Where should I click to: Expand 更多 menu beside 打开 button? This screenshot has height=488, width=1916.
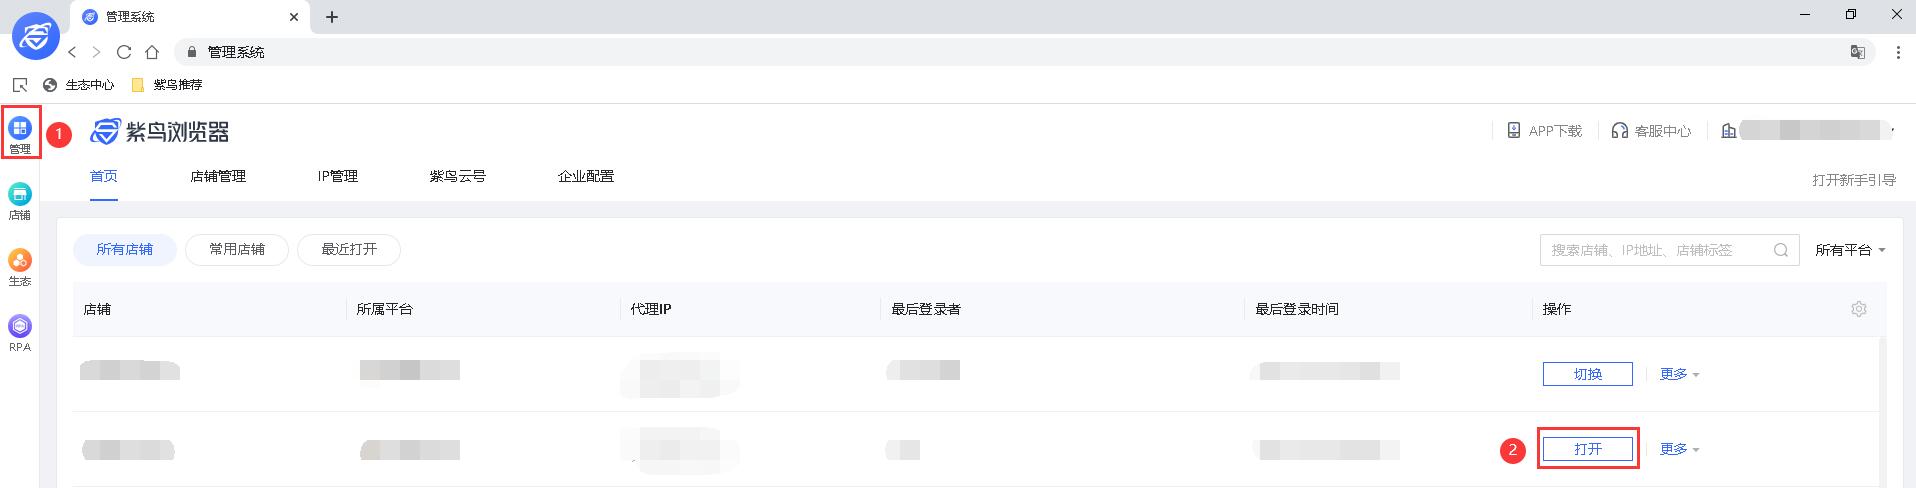(x=1679, y=449)
